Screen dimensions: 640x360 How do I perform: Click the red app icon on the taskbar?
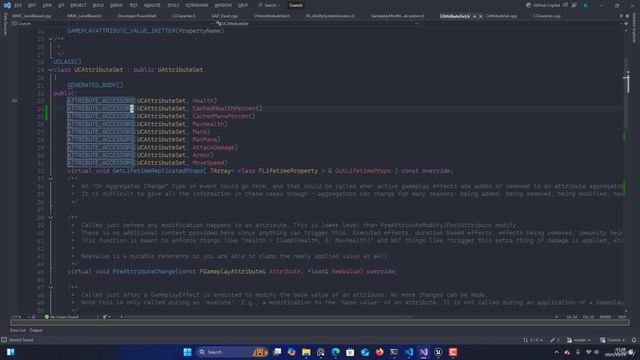[x=453, y=352]
